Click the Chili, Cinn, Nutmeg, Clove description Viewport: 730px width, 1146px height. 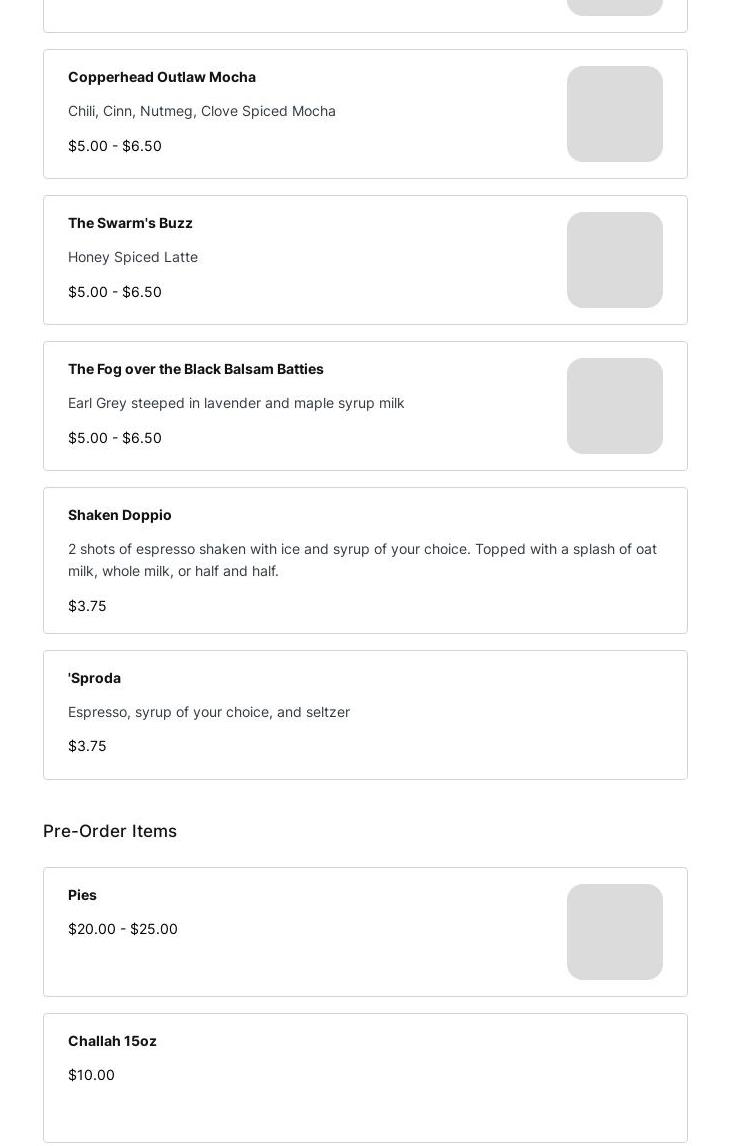point(202,111)
